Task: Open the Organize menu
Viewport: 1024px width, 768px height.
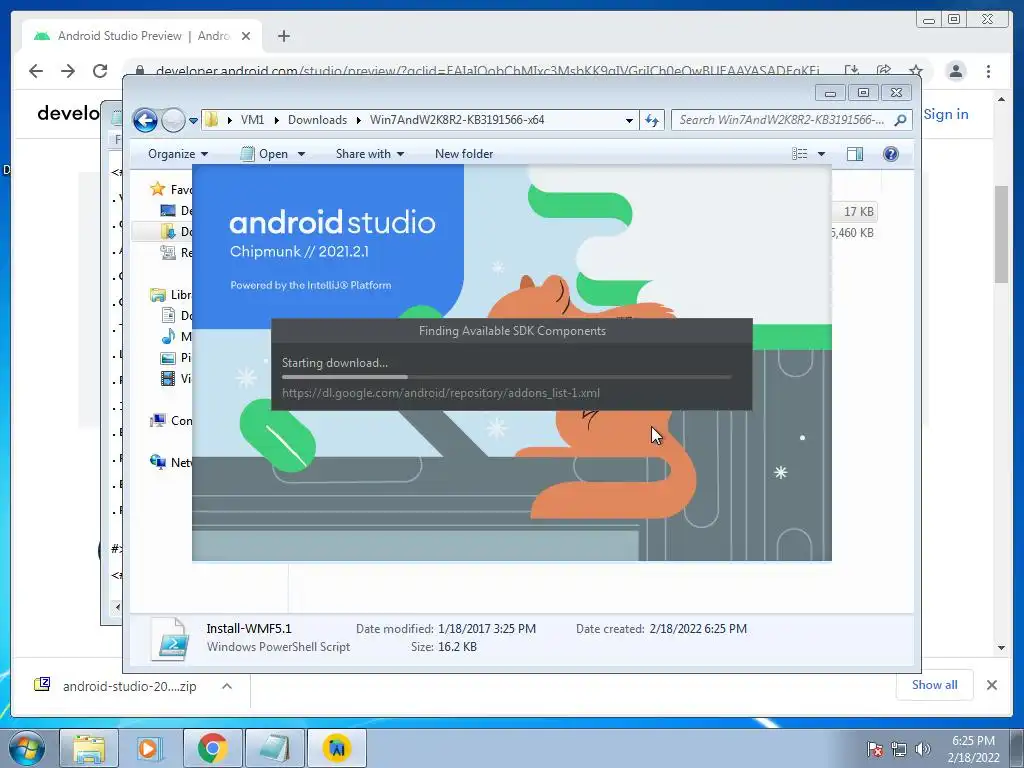Action: pyautogui.click(x=178, y=154)
